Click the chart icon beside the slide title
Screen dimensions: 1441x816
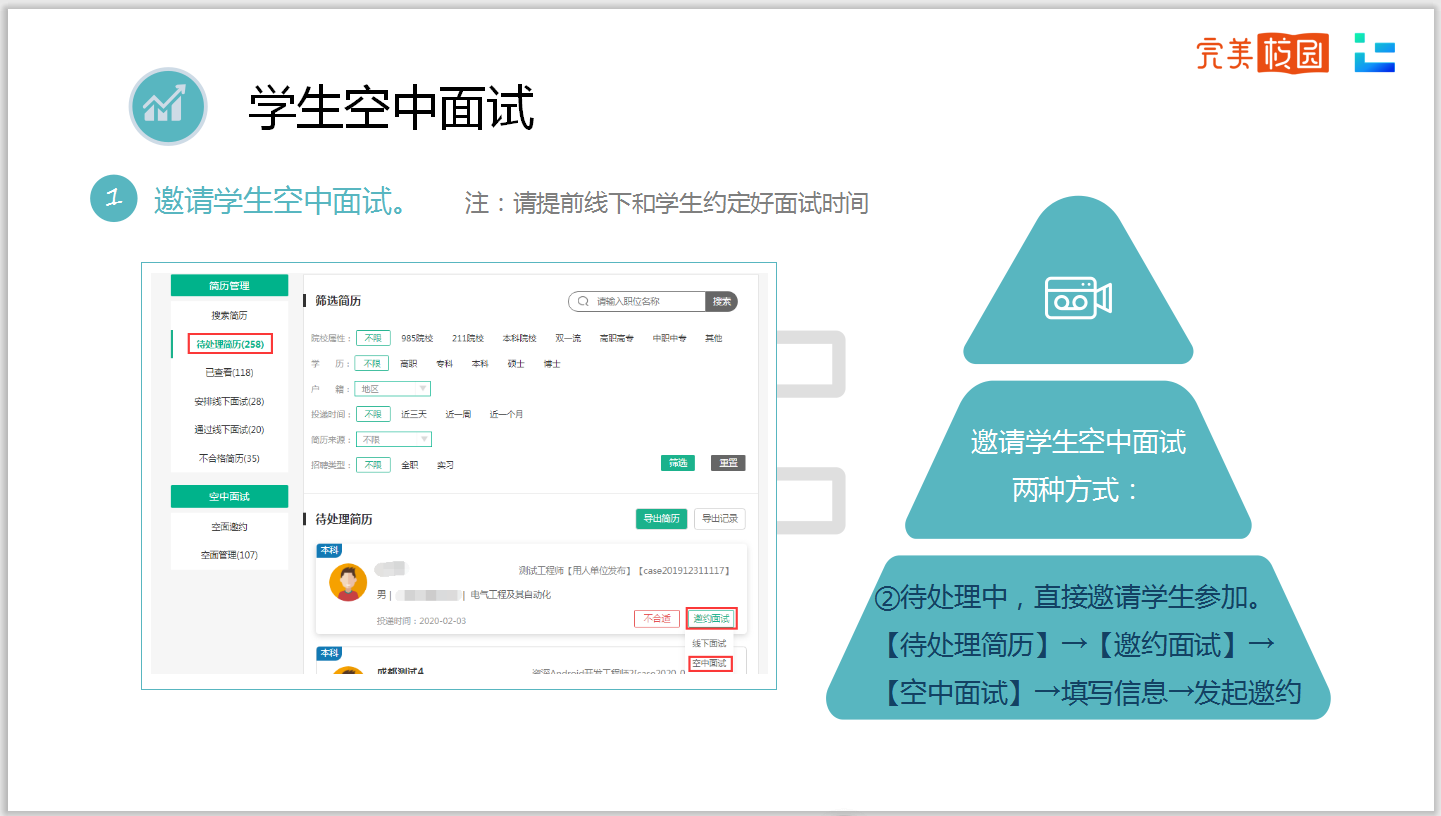167,107
